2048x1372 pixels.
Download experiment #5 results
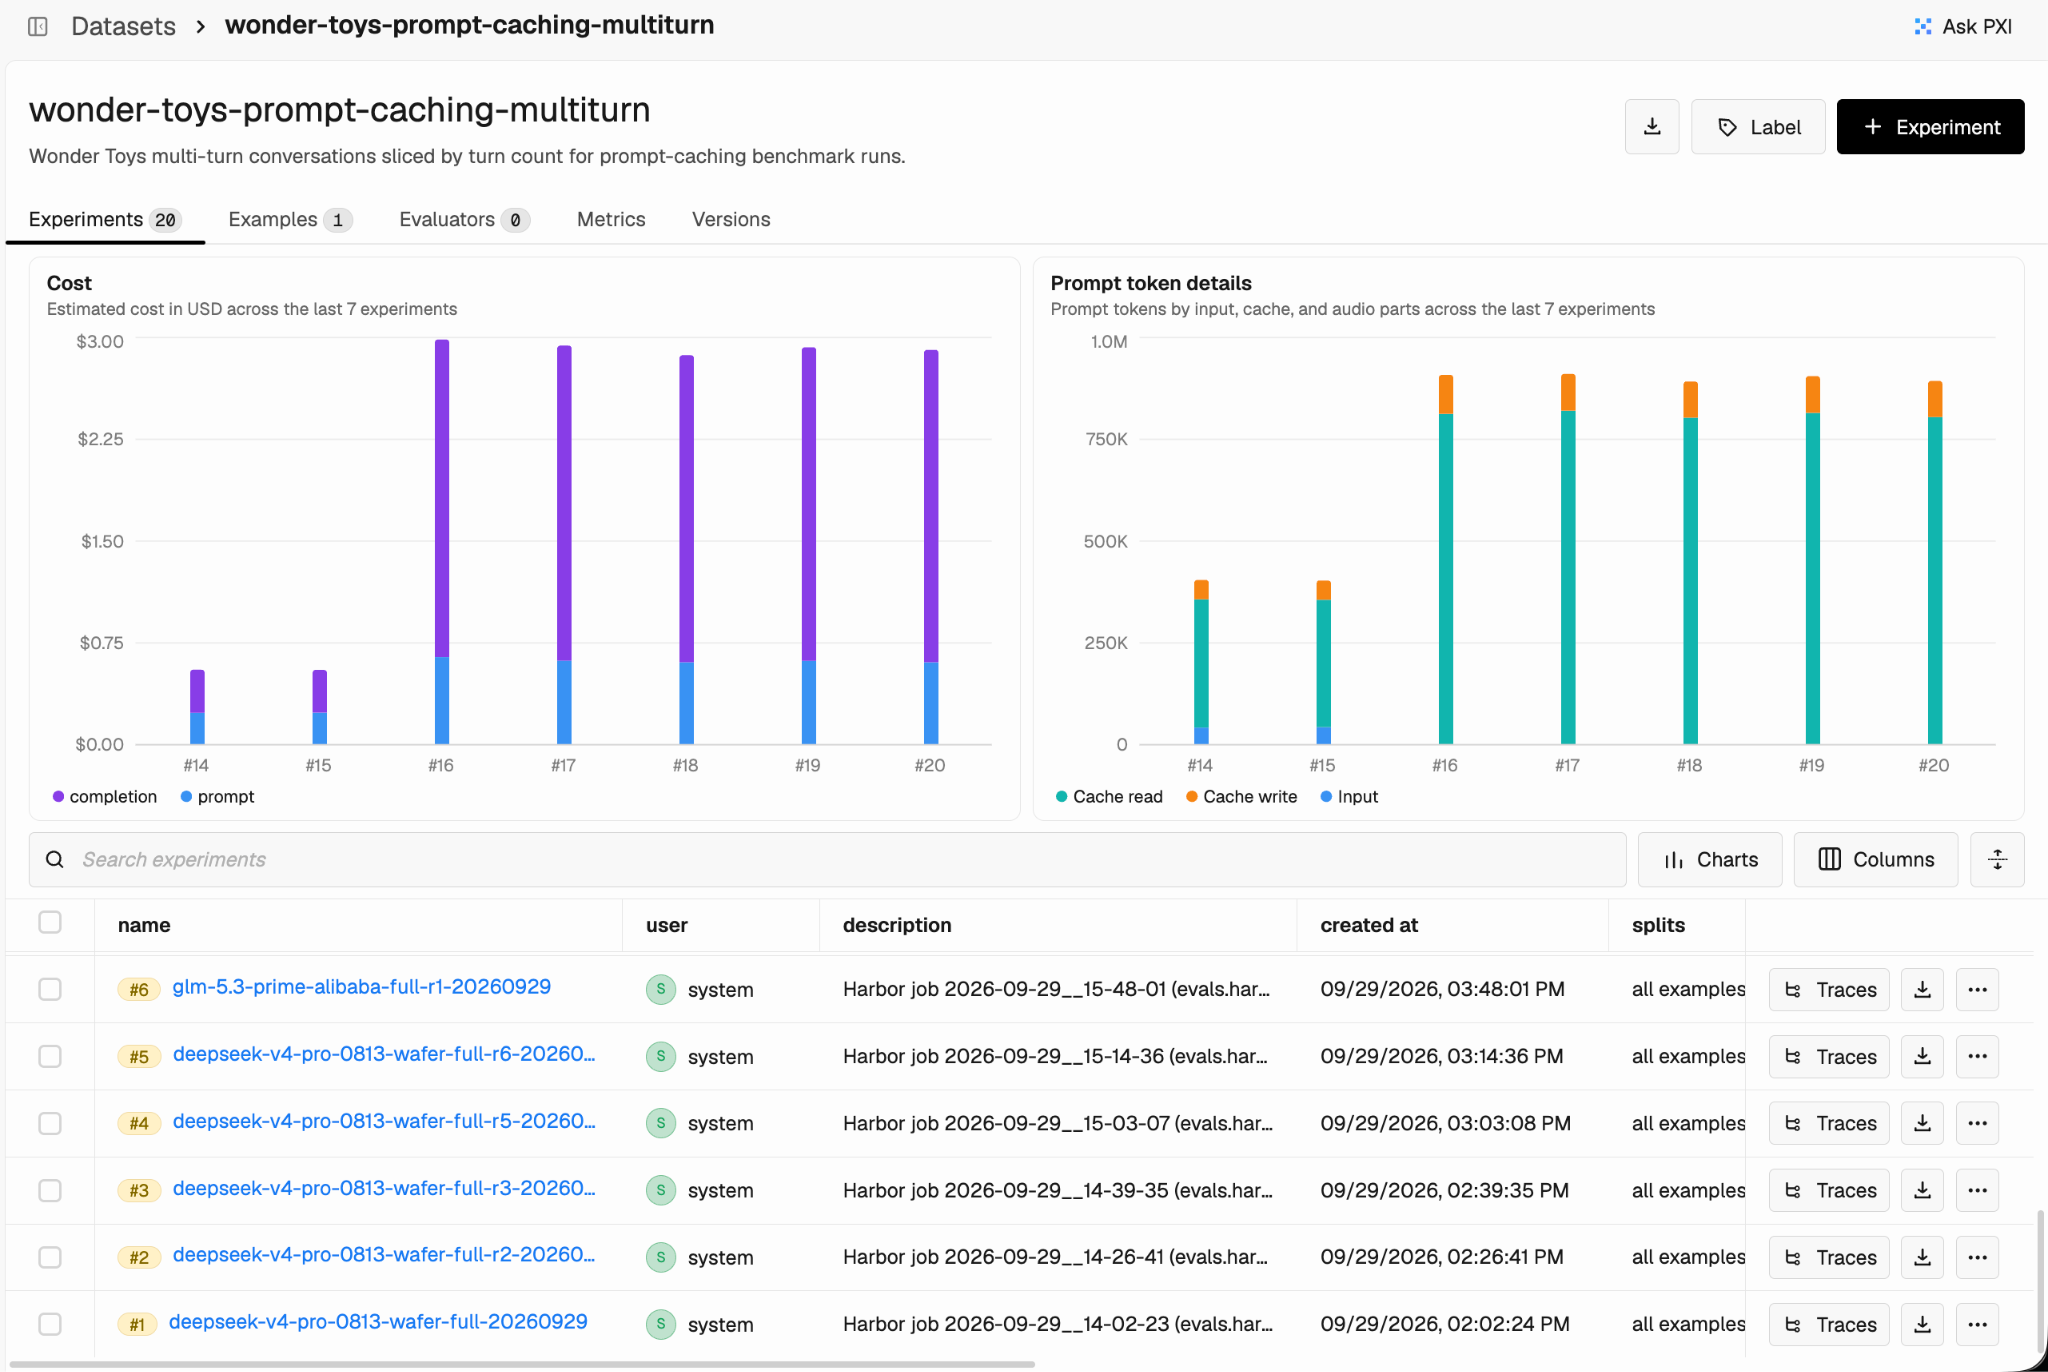click(x=1922, y=1056)
